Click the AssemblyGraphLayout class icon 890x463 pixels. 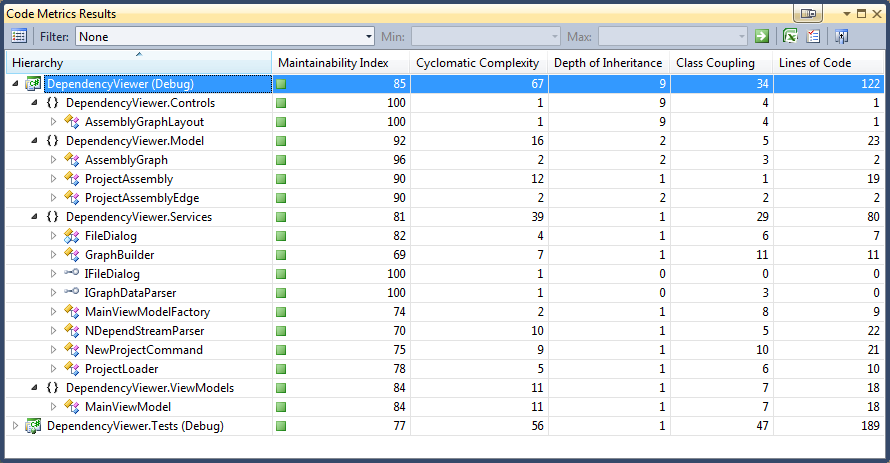(72, 122)
